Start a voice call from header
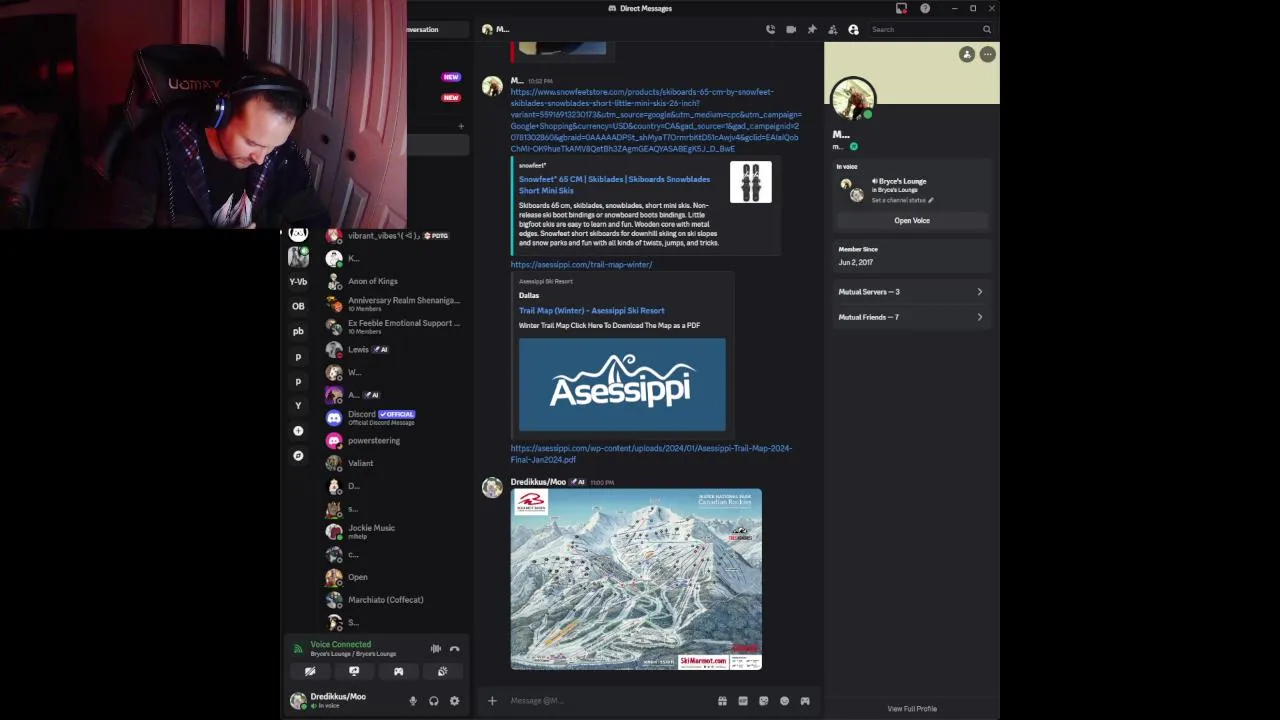 click(770, 30)
